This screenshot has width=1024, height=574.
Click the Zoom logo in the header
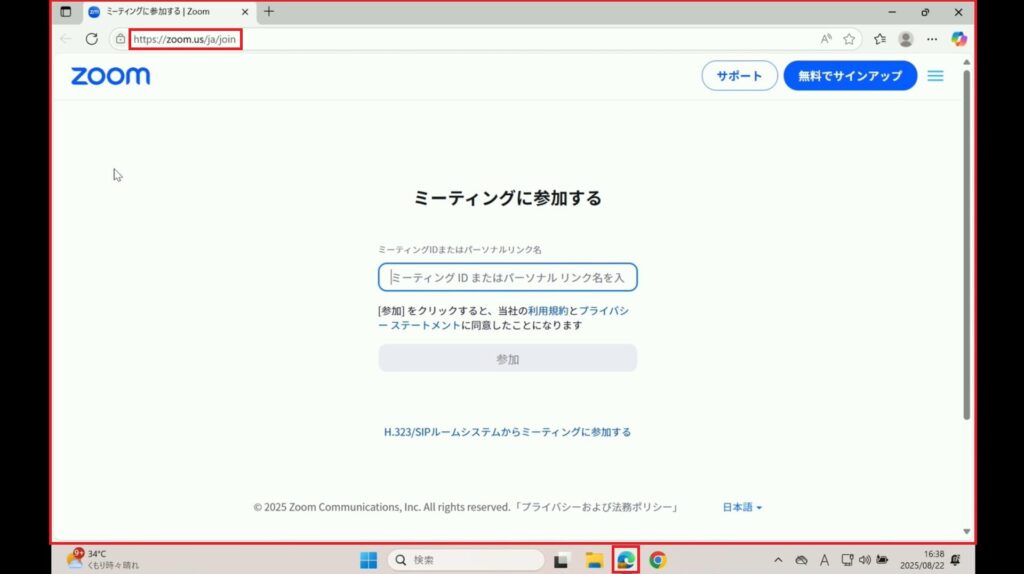110,76
